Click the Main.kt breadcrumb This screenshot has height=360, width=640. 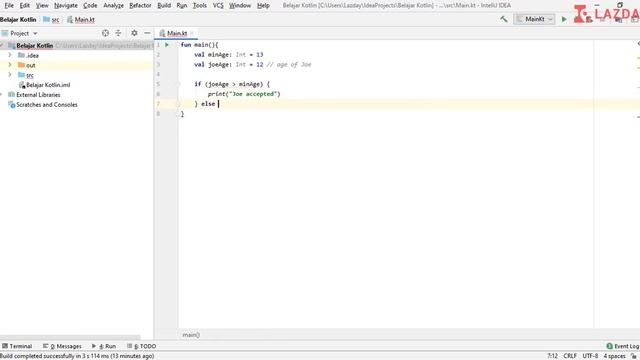81,20
